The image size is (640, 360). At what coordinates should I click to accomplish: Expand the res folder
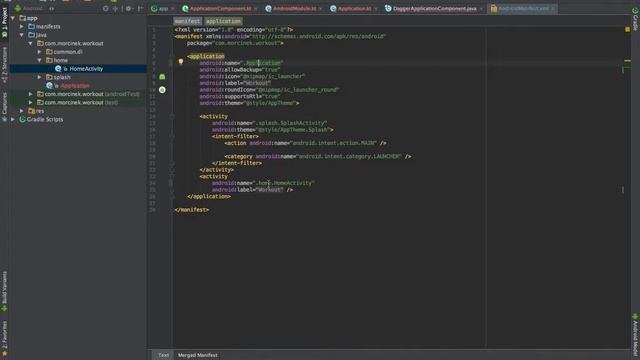(x=22, y=111)
